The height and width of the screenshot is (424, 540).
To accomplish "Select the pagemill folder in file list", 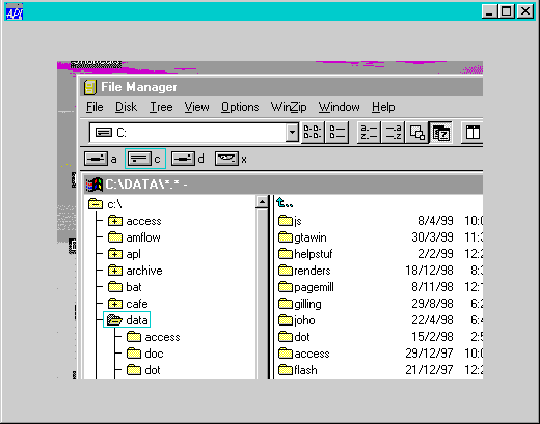I will point(305,287).
